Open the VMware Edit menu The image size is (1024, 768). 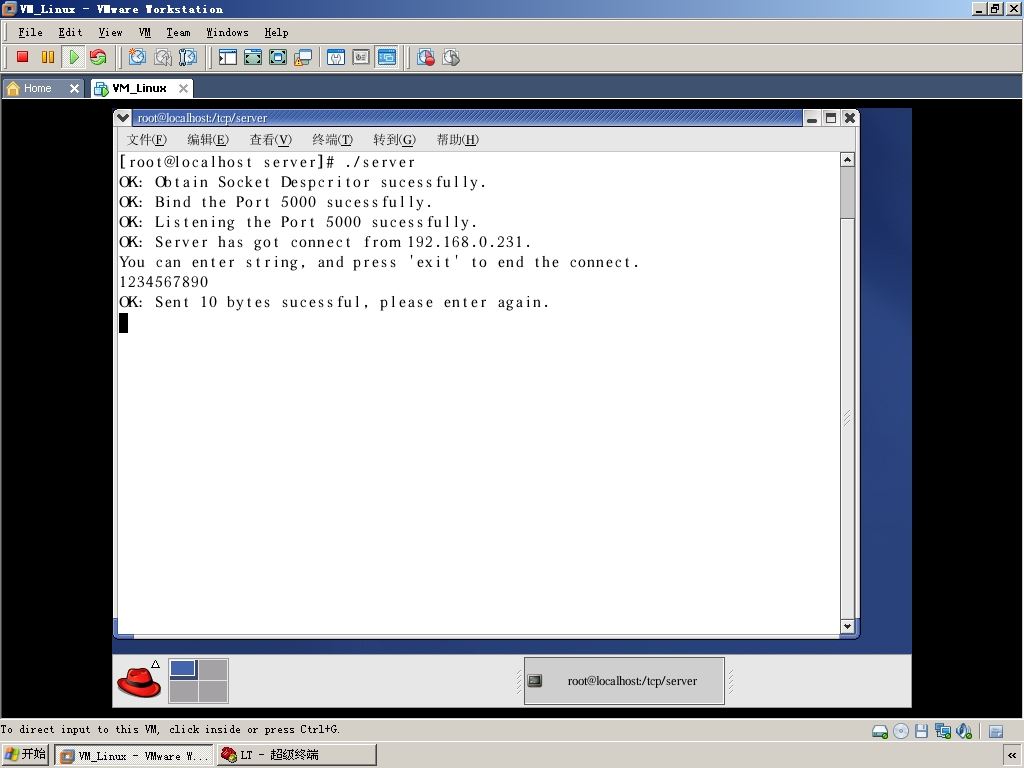(71, 33)
